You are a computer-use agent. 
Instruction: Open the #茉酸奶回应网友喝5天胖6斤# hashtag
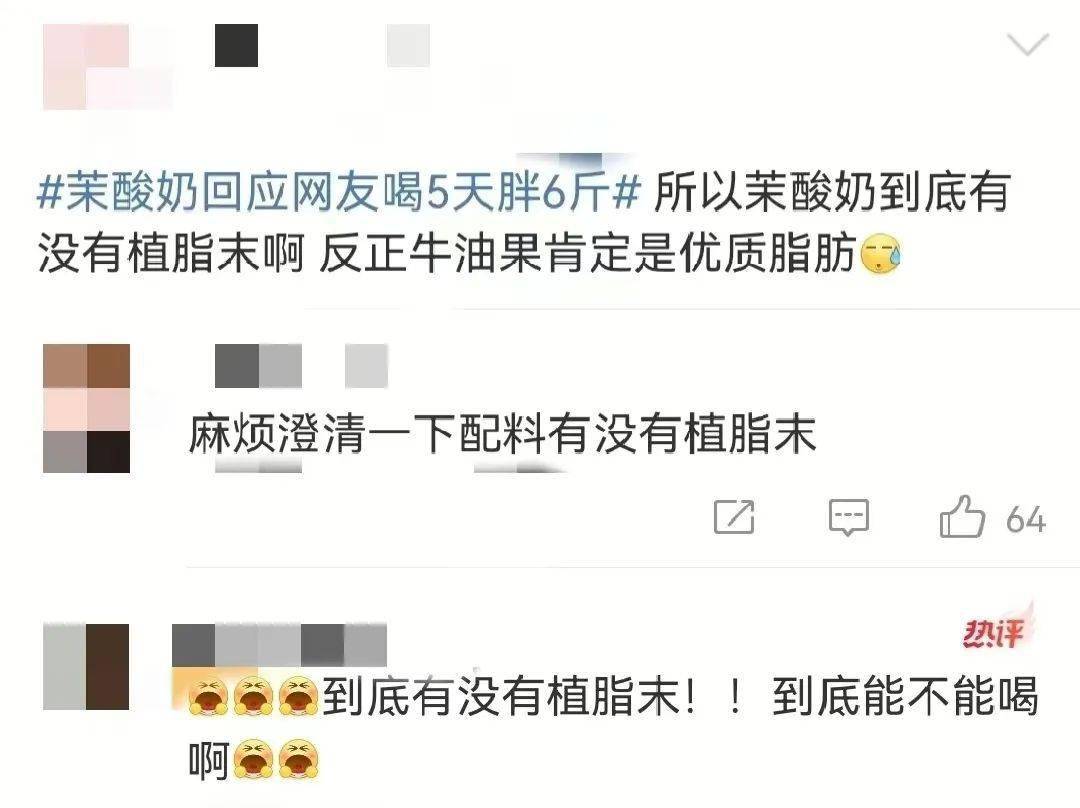(339, 191)
